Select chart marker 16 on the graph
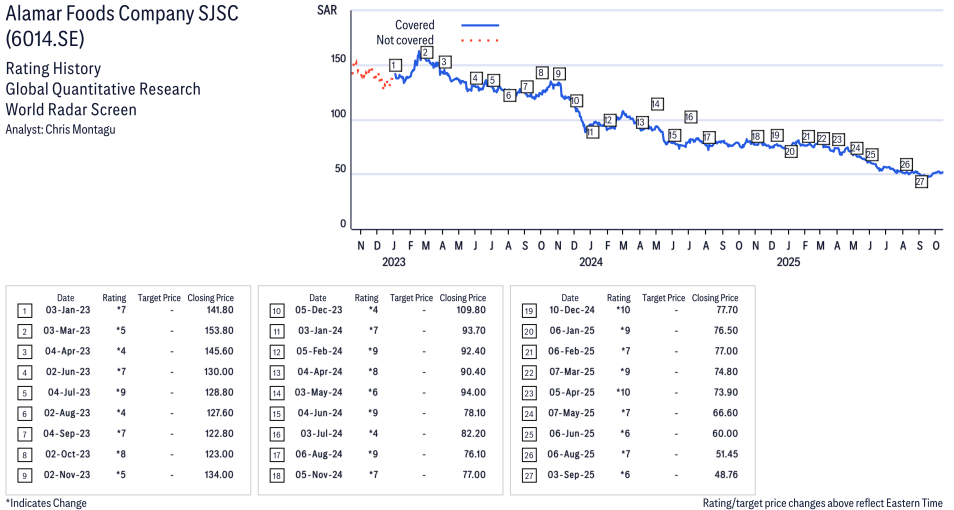 [x=690, y=117]
